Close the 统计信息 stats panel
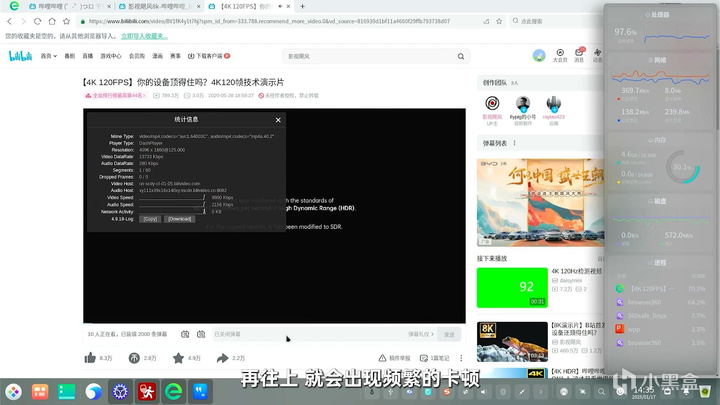Viewport: 720px width, 405px height. [x=278, y=120]
